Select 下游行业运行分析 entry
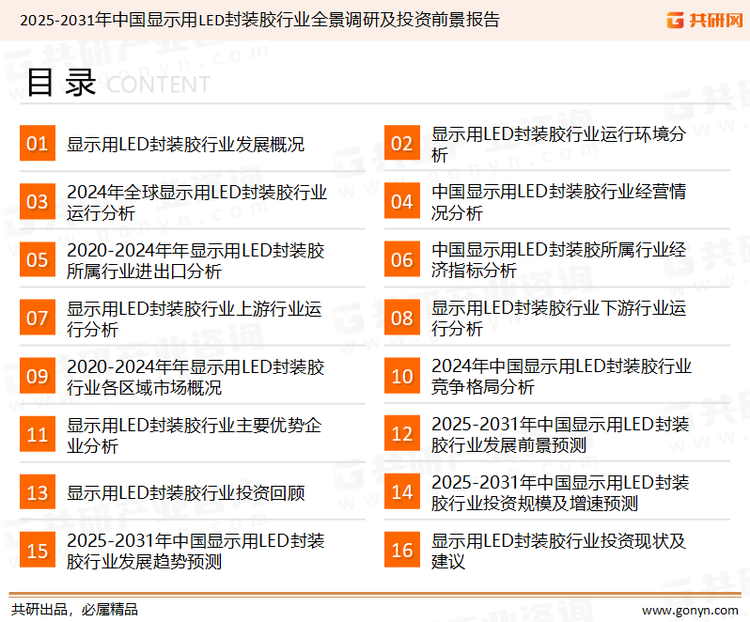 click(x=559, y=318)
